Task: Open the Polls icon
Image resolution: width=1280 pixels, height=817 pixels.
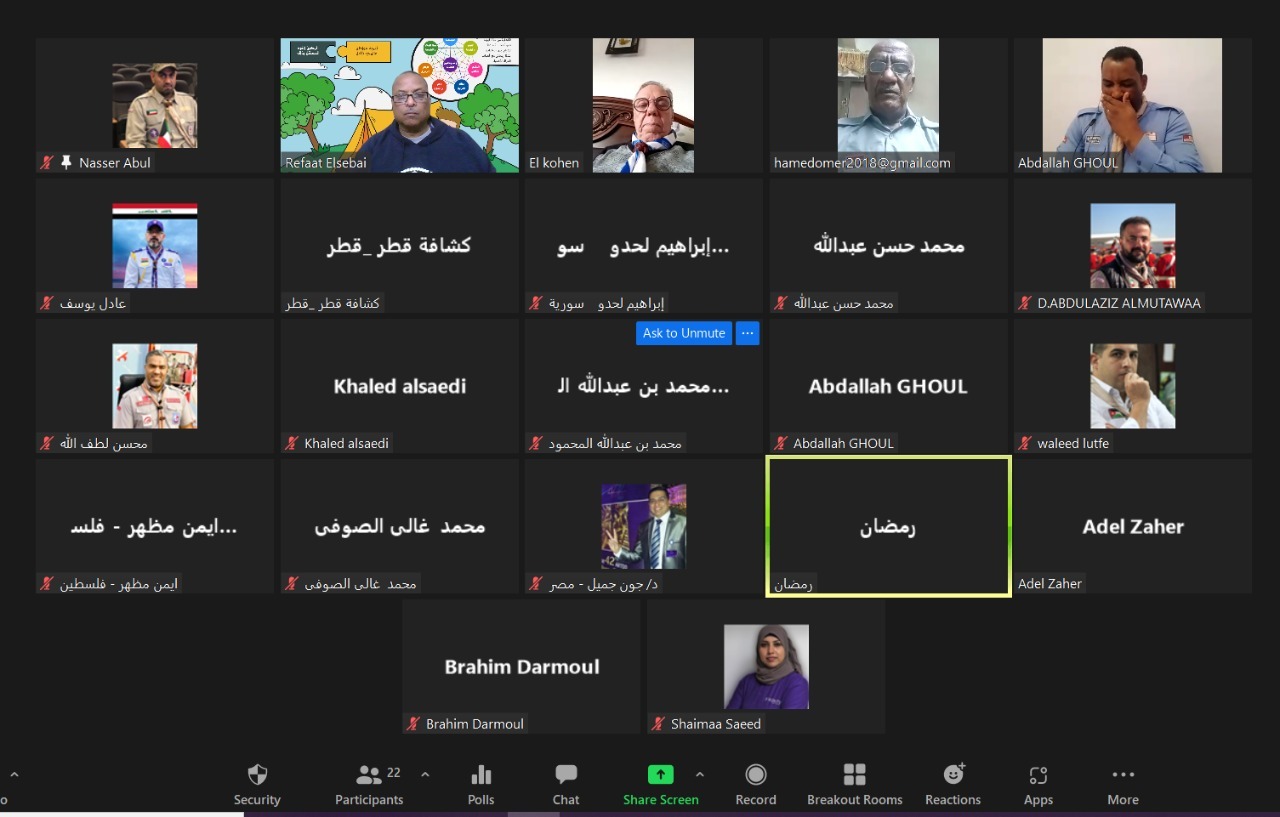Action: coord(481,776)
